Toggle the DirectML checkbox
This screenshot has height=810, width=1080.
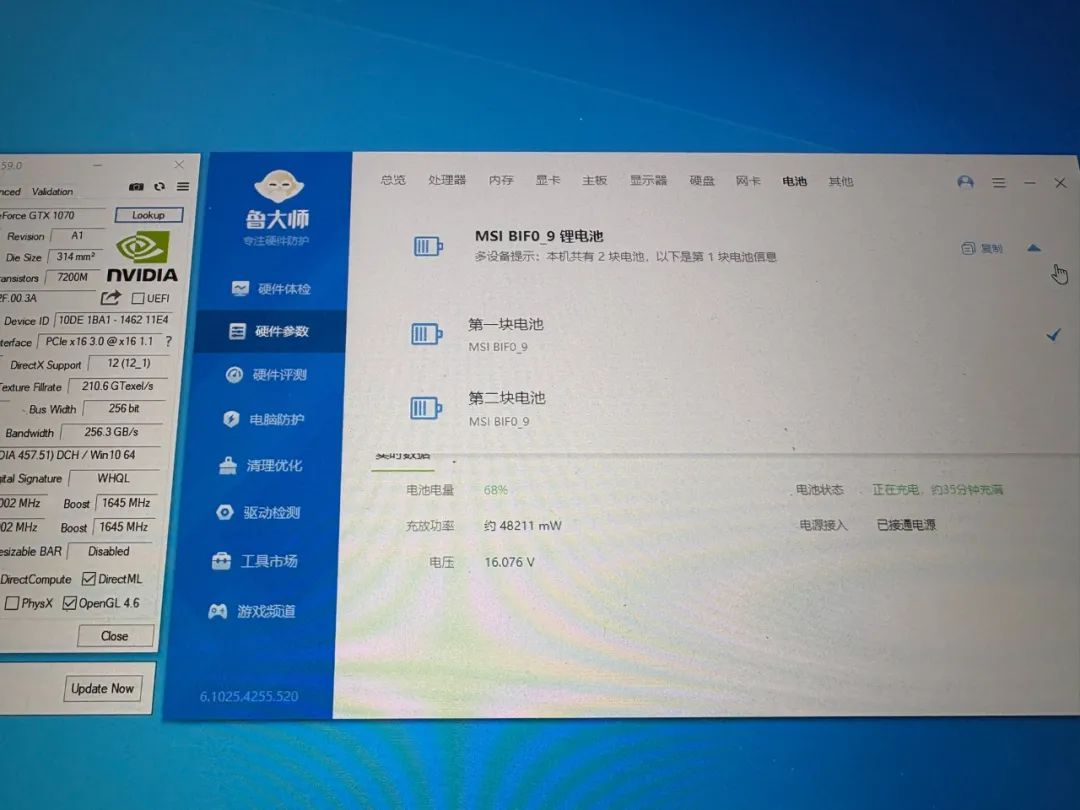(x=88, y=579)
